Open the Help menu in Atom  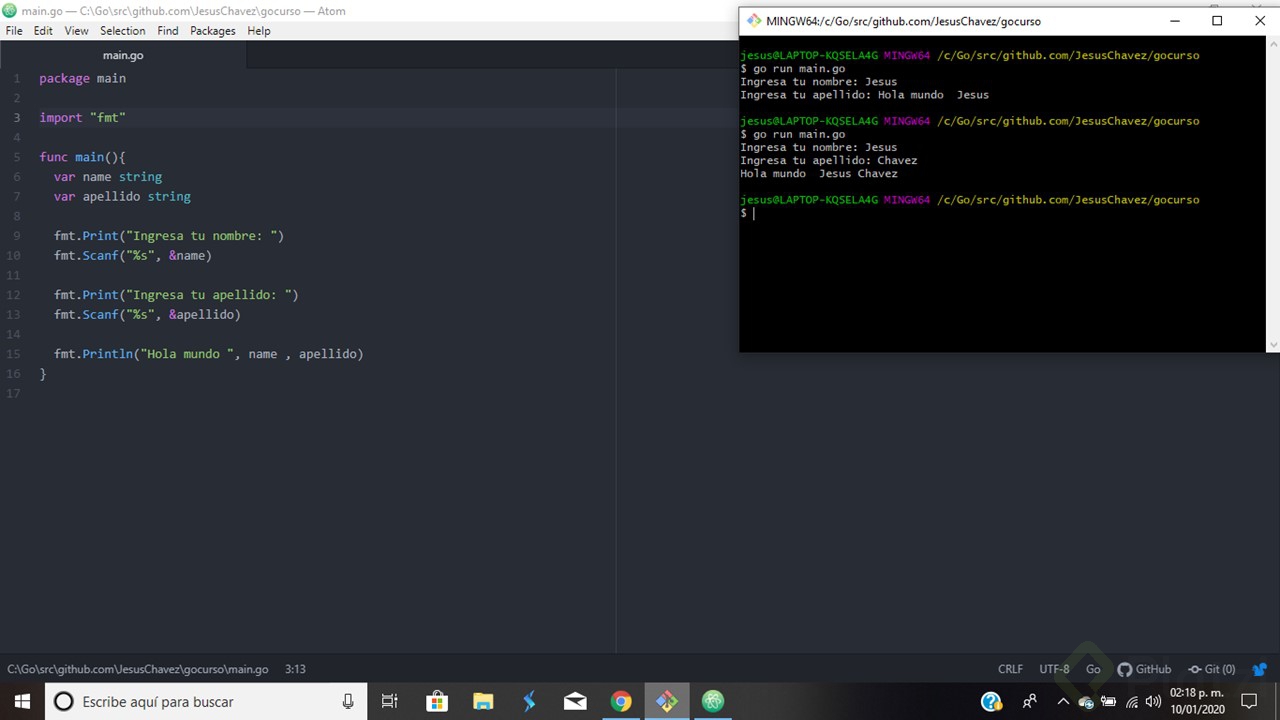coord(259,31)
